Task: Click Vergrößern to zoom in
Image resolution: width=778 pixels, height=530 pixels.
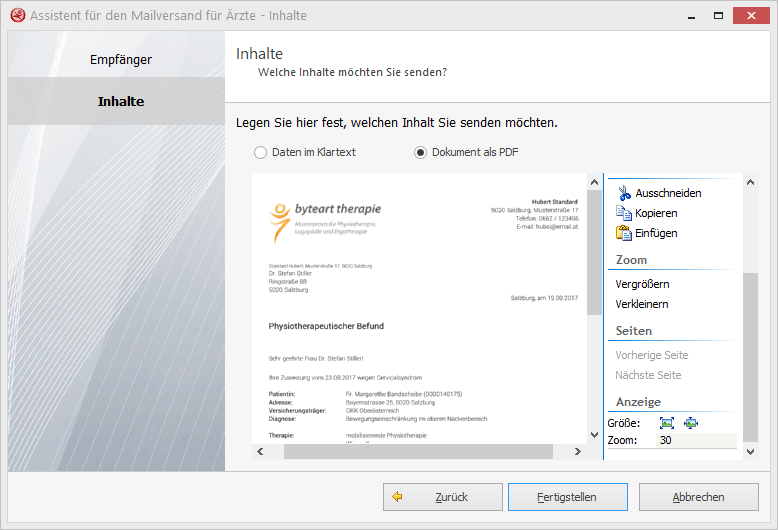Action: [x=642, y=284]
